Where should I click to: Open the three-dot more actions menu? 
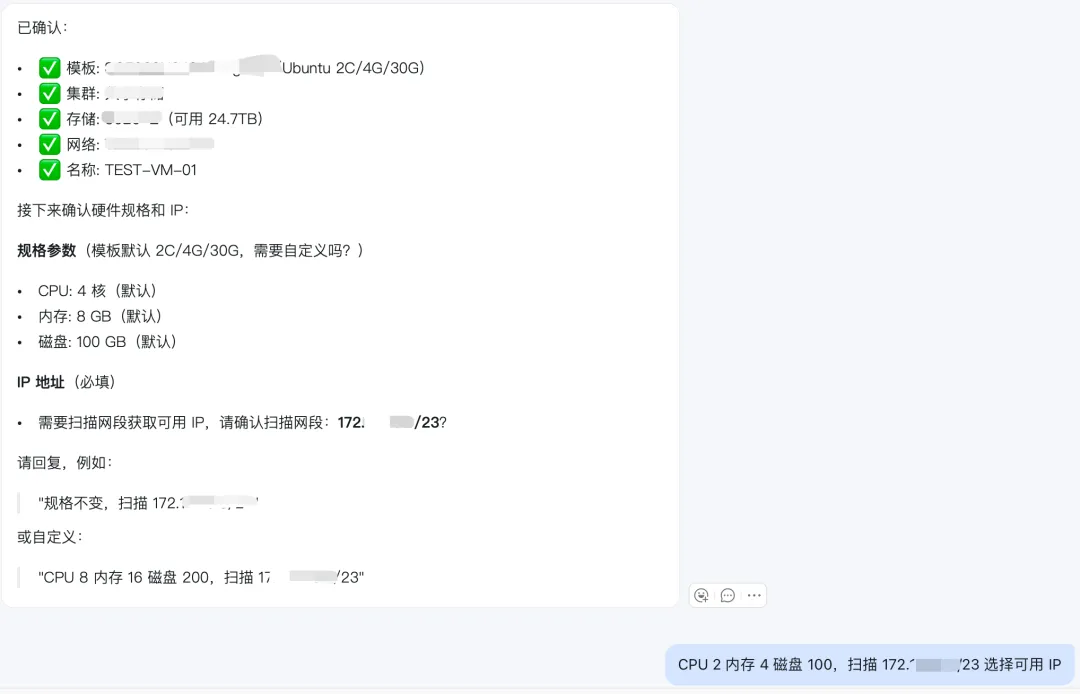tap(754, 596)
